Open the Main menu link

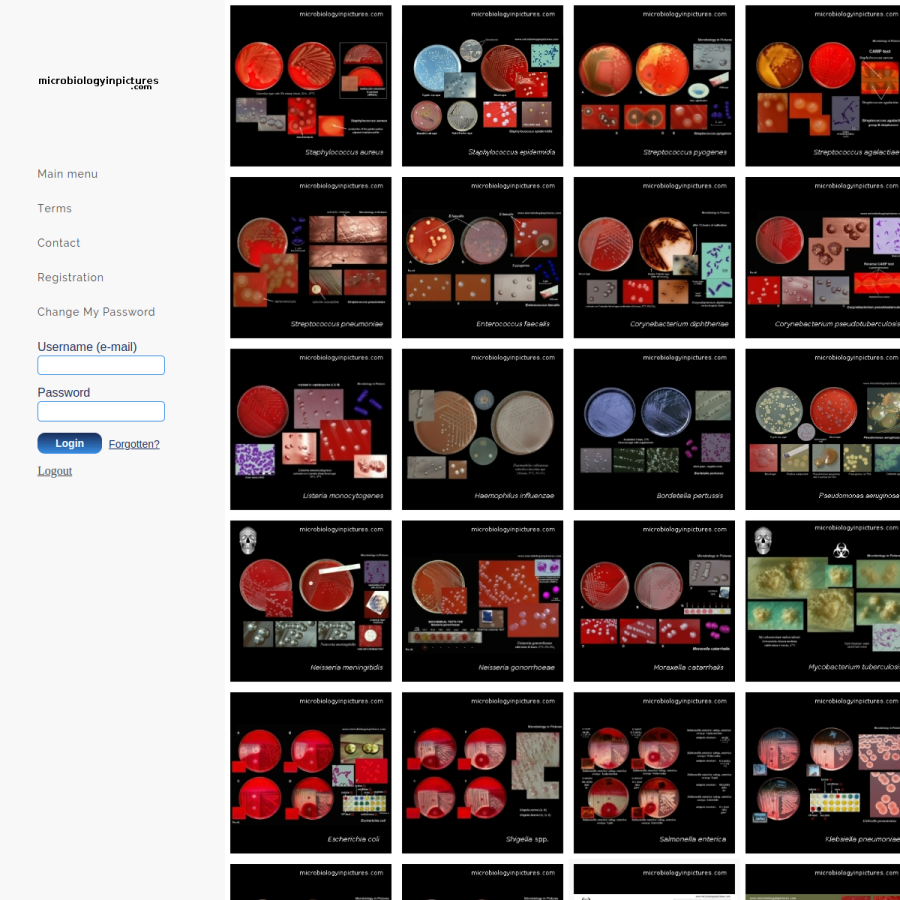pyautogui.click(x=67, y=174)
